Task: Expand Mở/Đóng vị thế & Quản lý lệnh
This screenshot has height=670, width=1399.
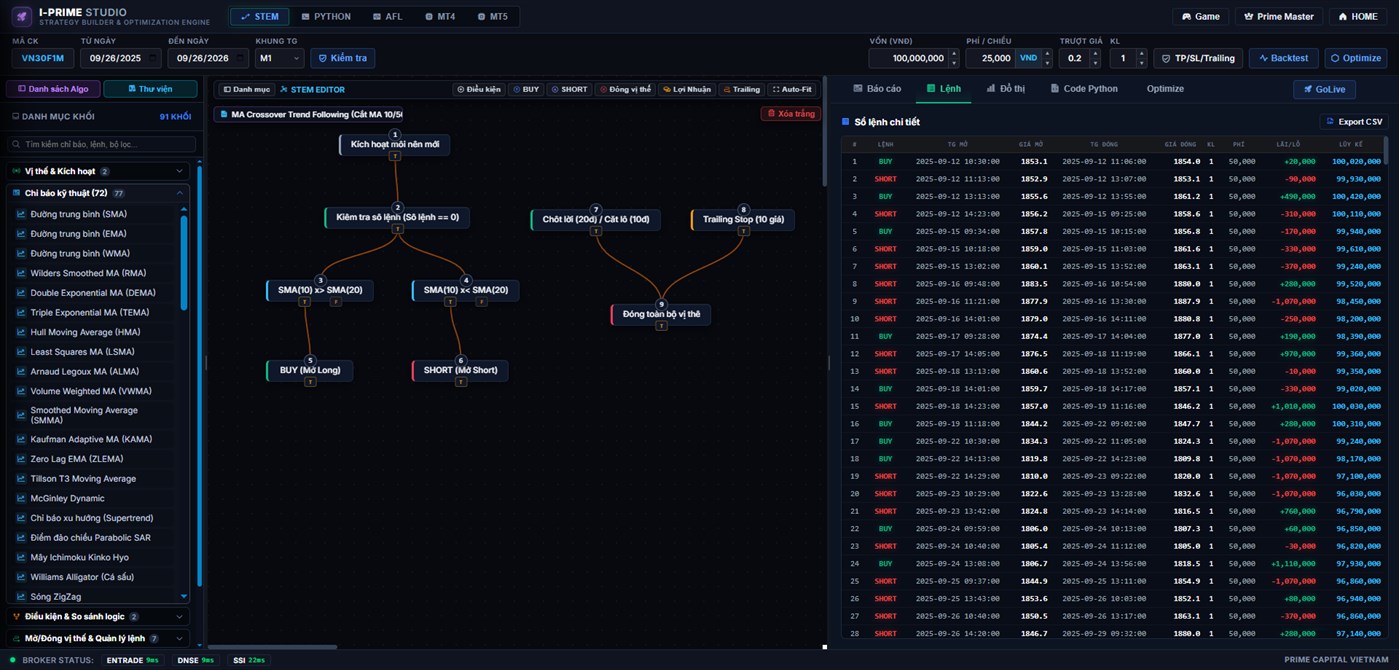Action: click(x=98, y=638)
